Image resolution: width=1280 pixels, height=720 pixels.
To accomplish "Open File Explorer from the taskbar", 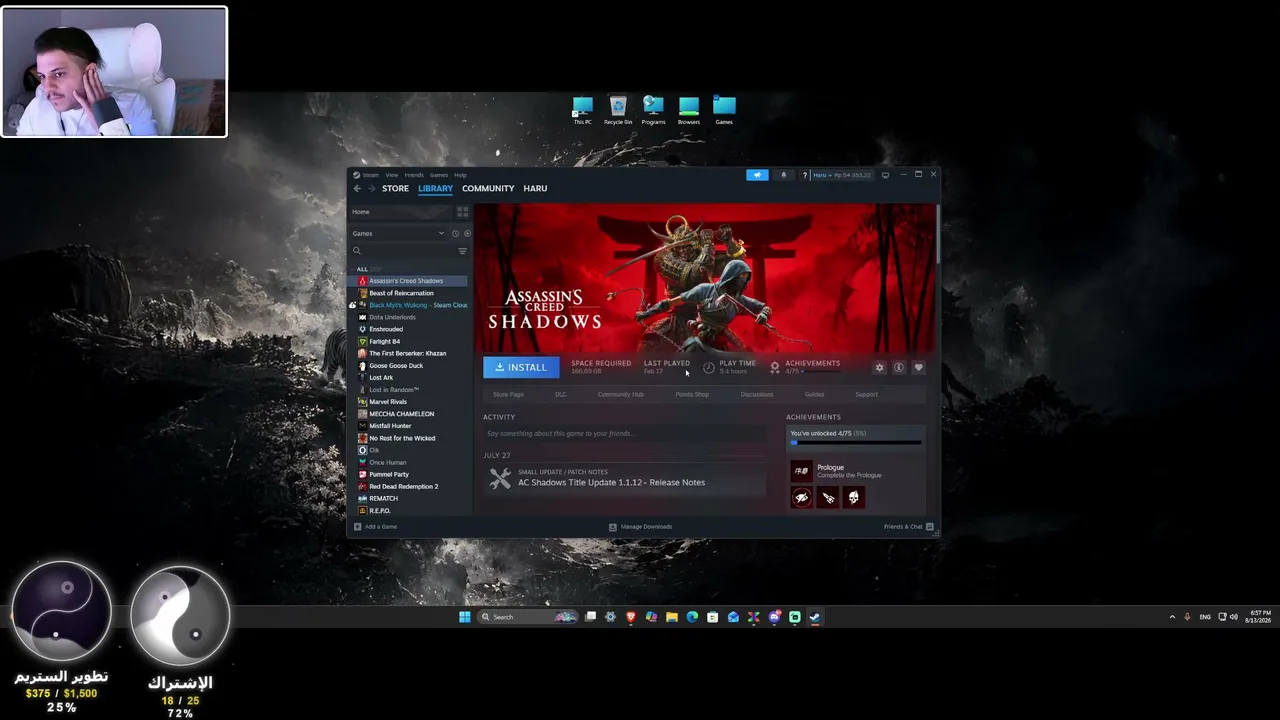I will click(672, 617).
